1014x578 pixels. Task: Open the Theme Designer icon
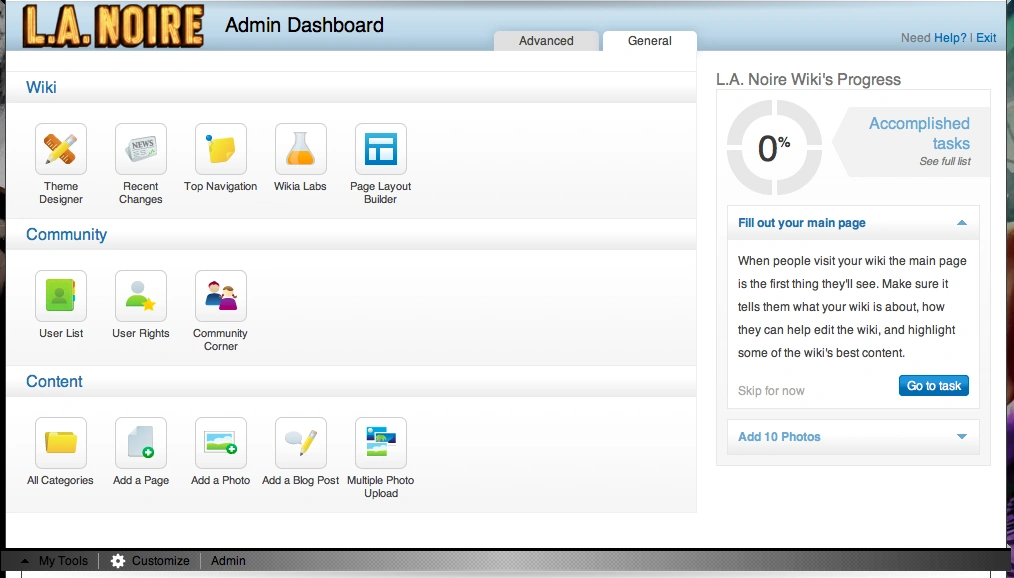click(x=61, y=149)
